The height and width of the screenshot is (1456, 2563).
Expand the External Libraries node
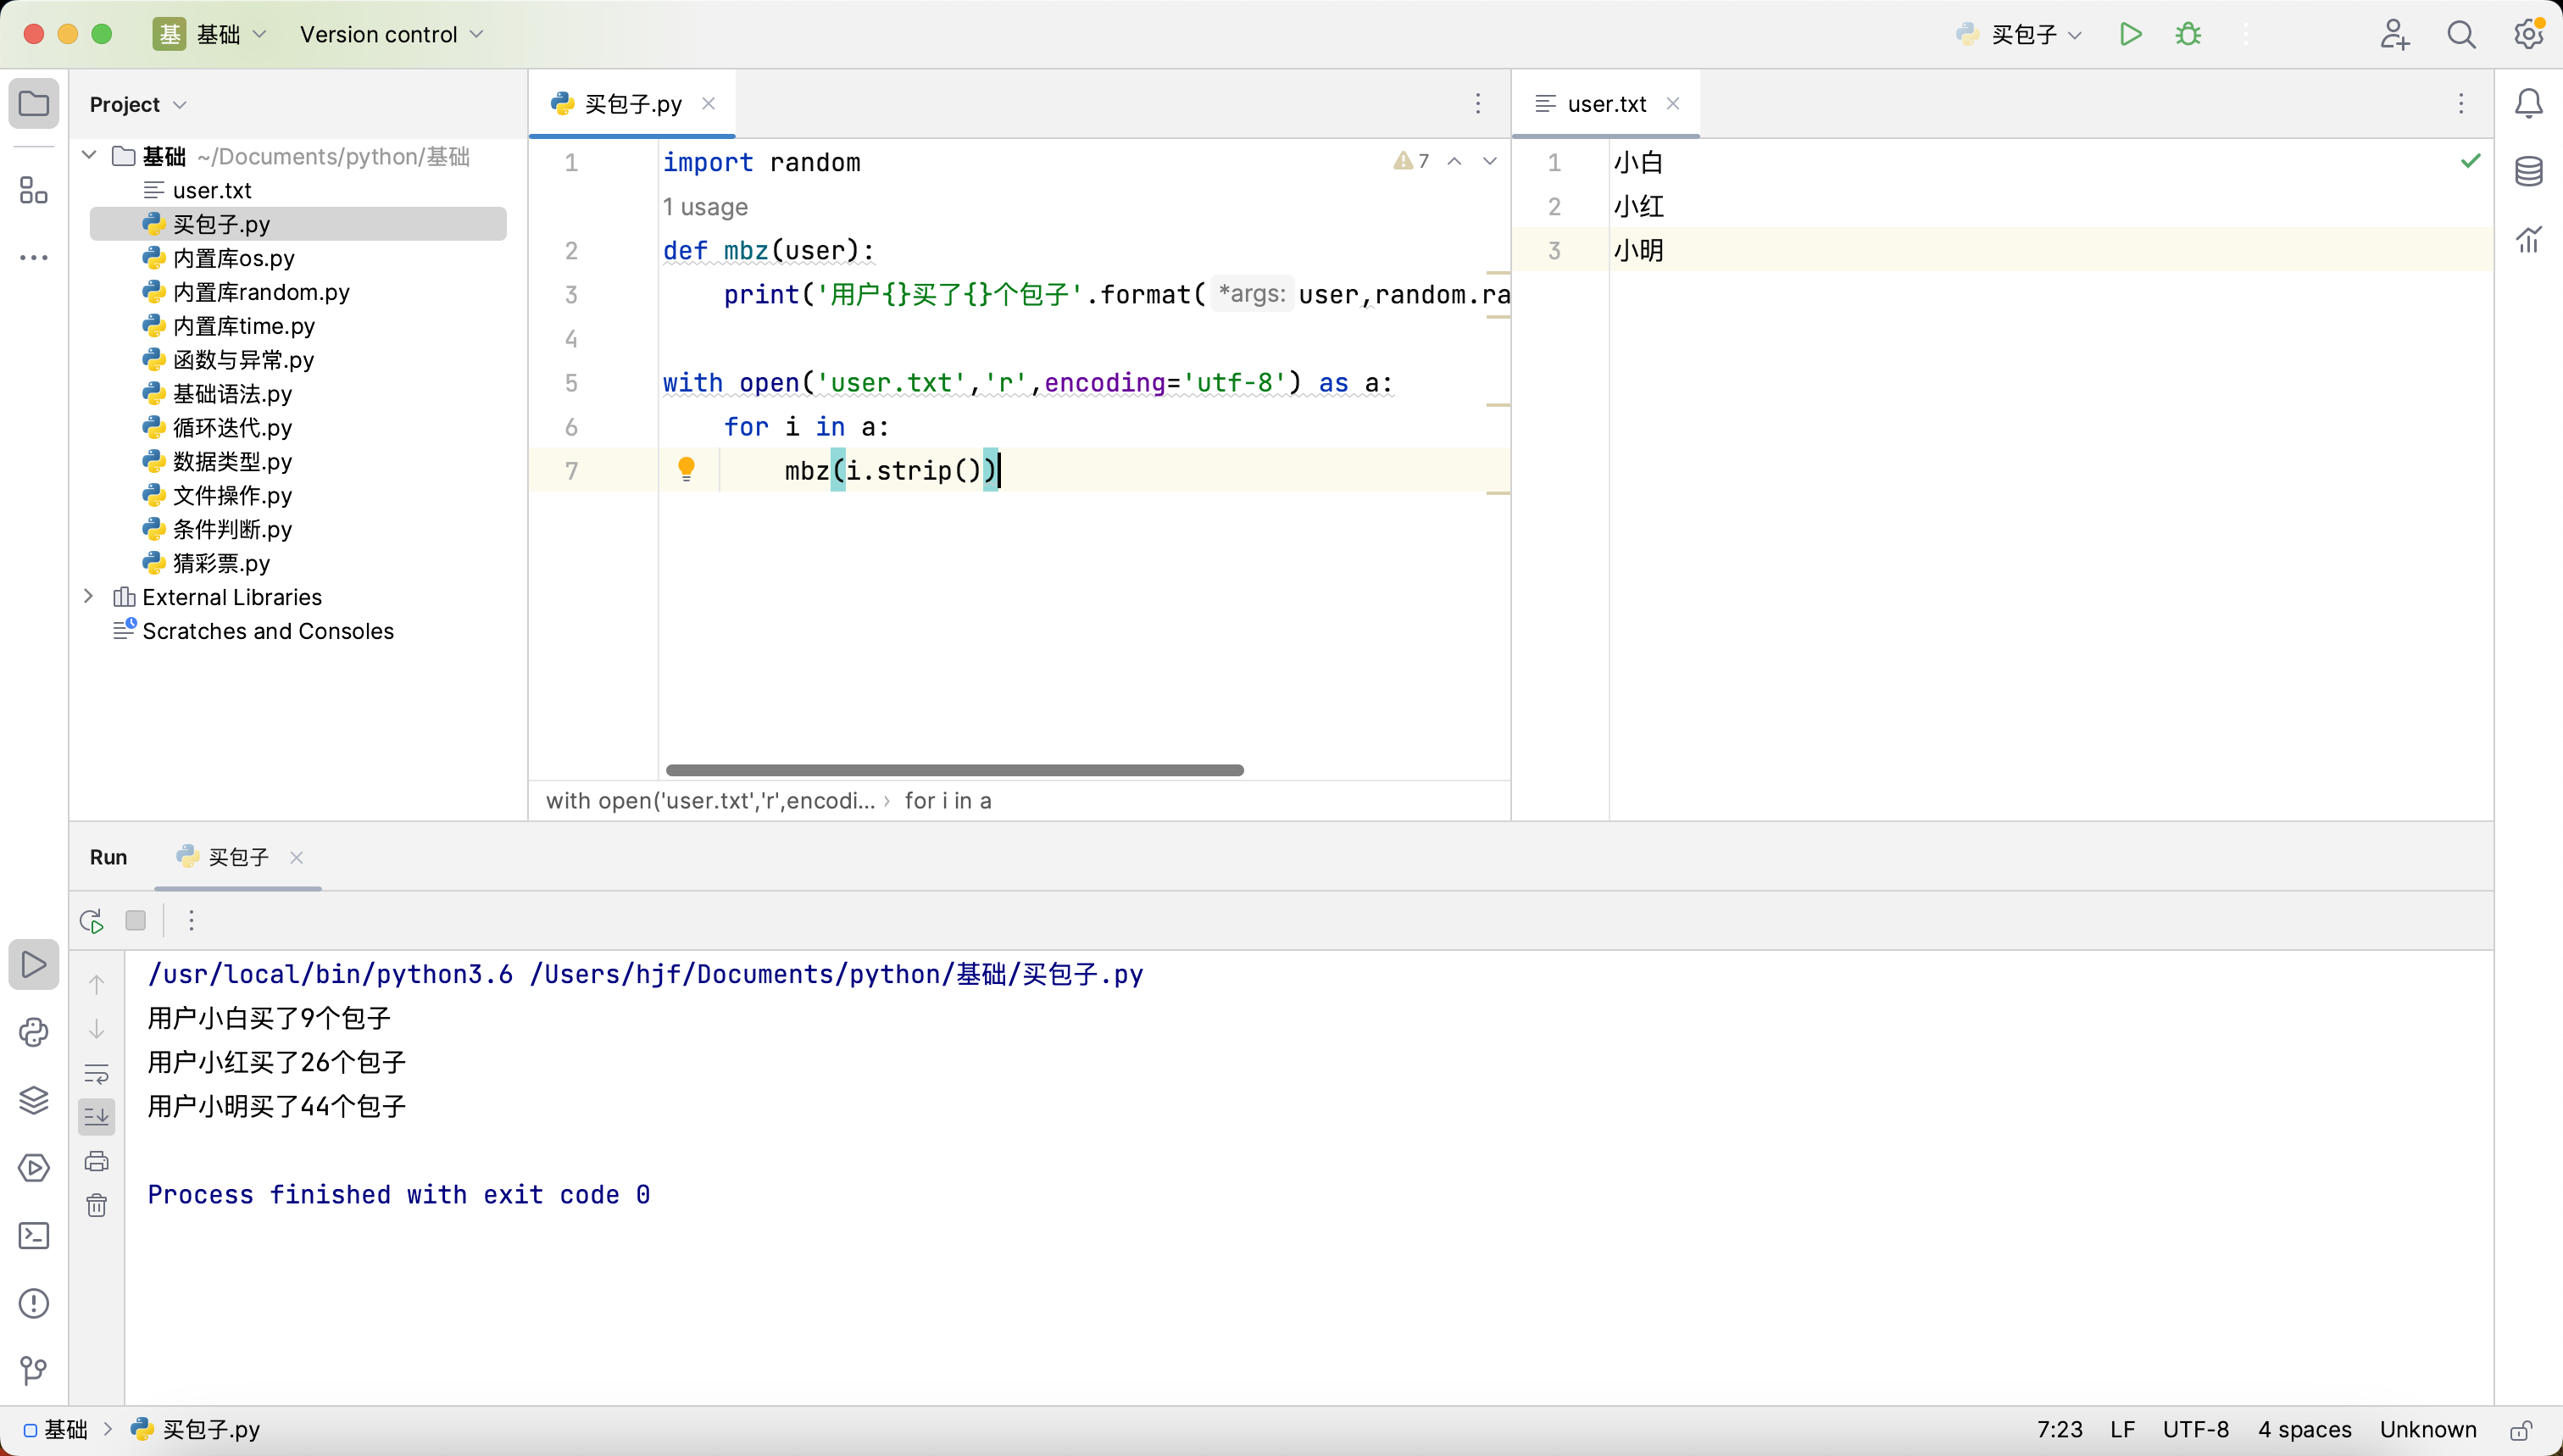(x=89, y=596)
